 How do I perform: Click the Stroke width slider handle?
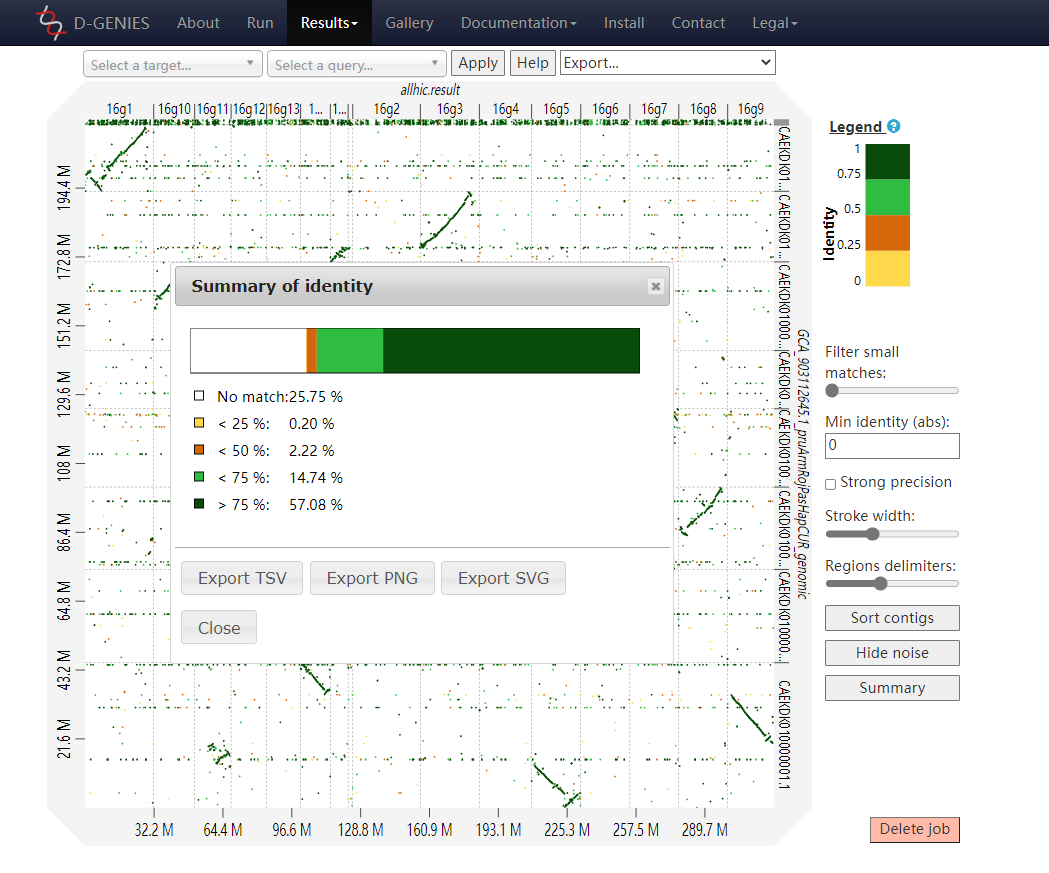pyautogui.click(x=873, y=534)
